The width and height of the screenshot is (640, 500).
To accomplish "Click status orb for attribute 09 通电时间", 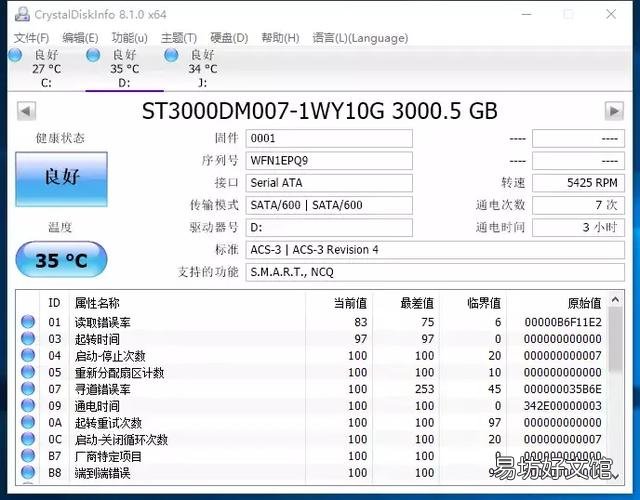I will (x=28, y=405).
